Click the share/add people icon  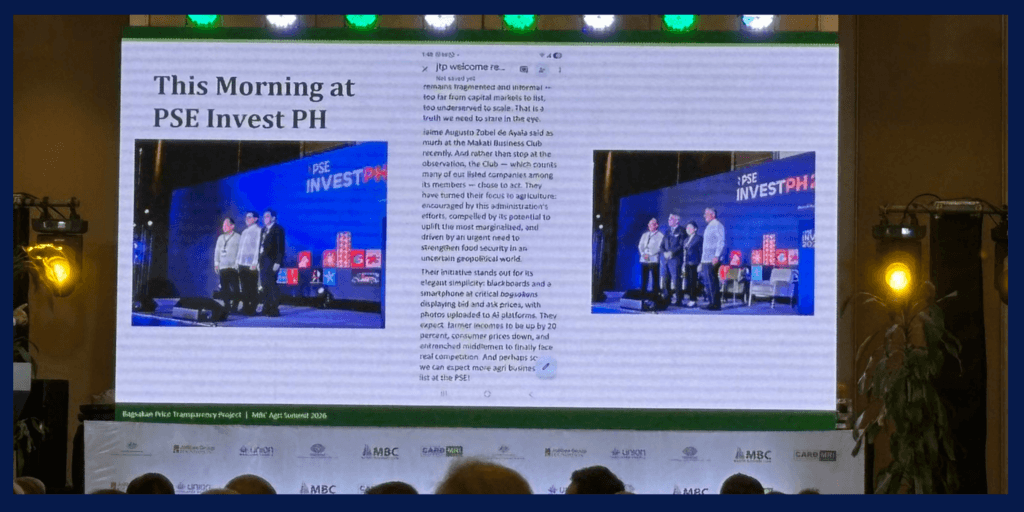[541, 70]
